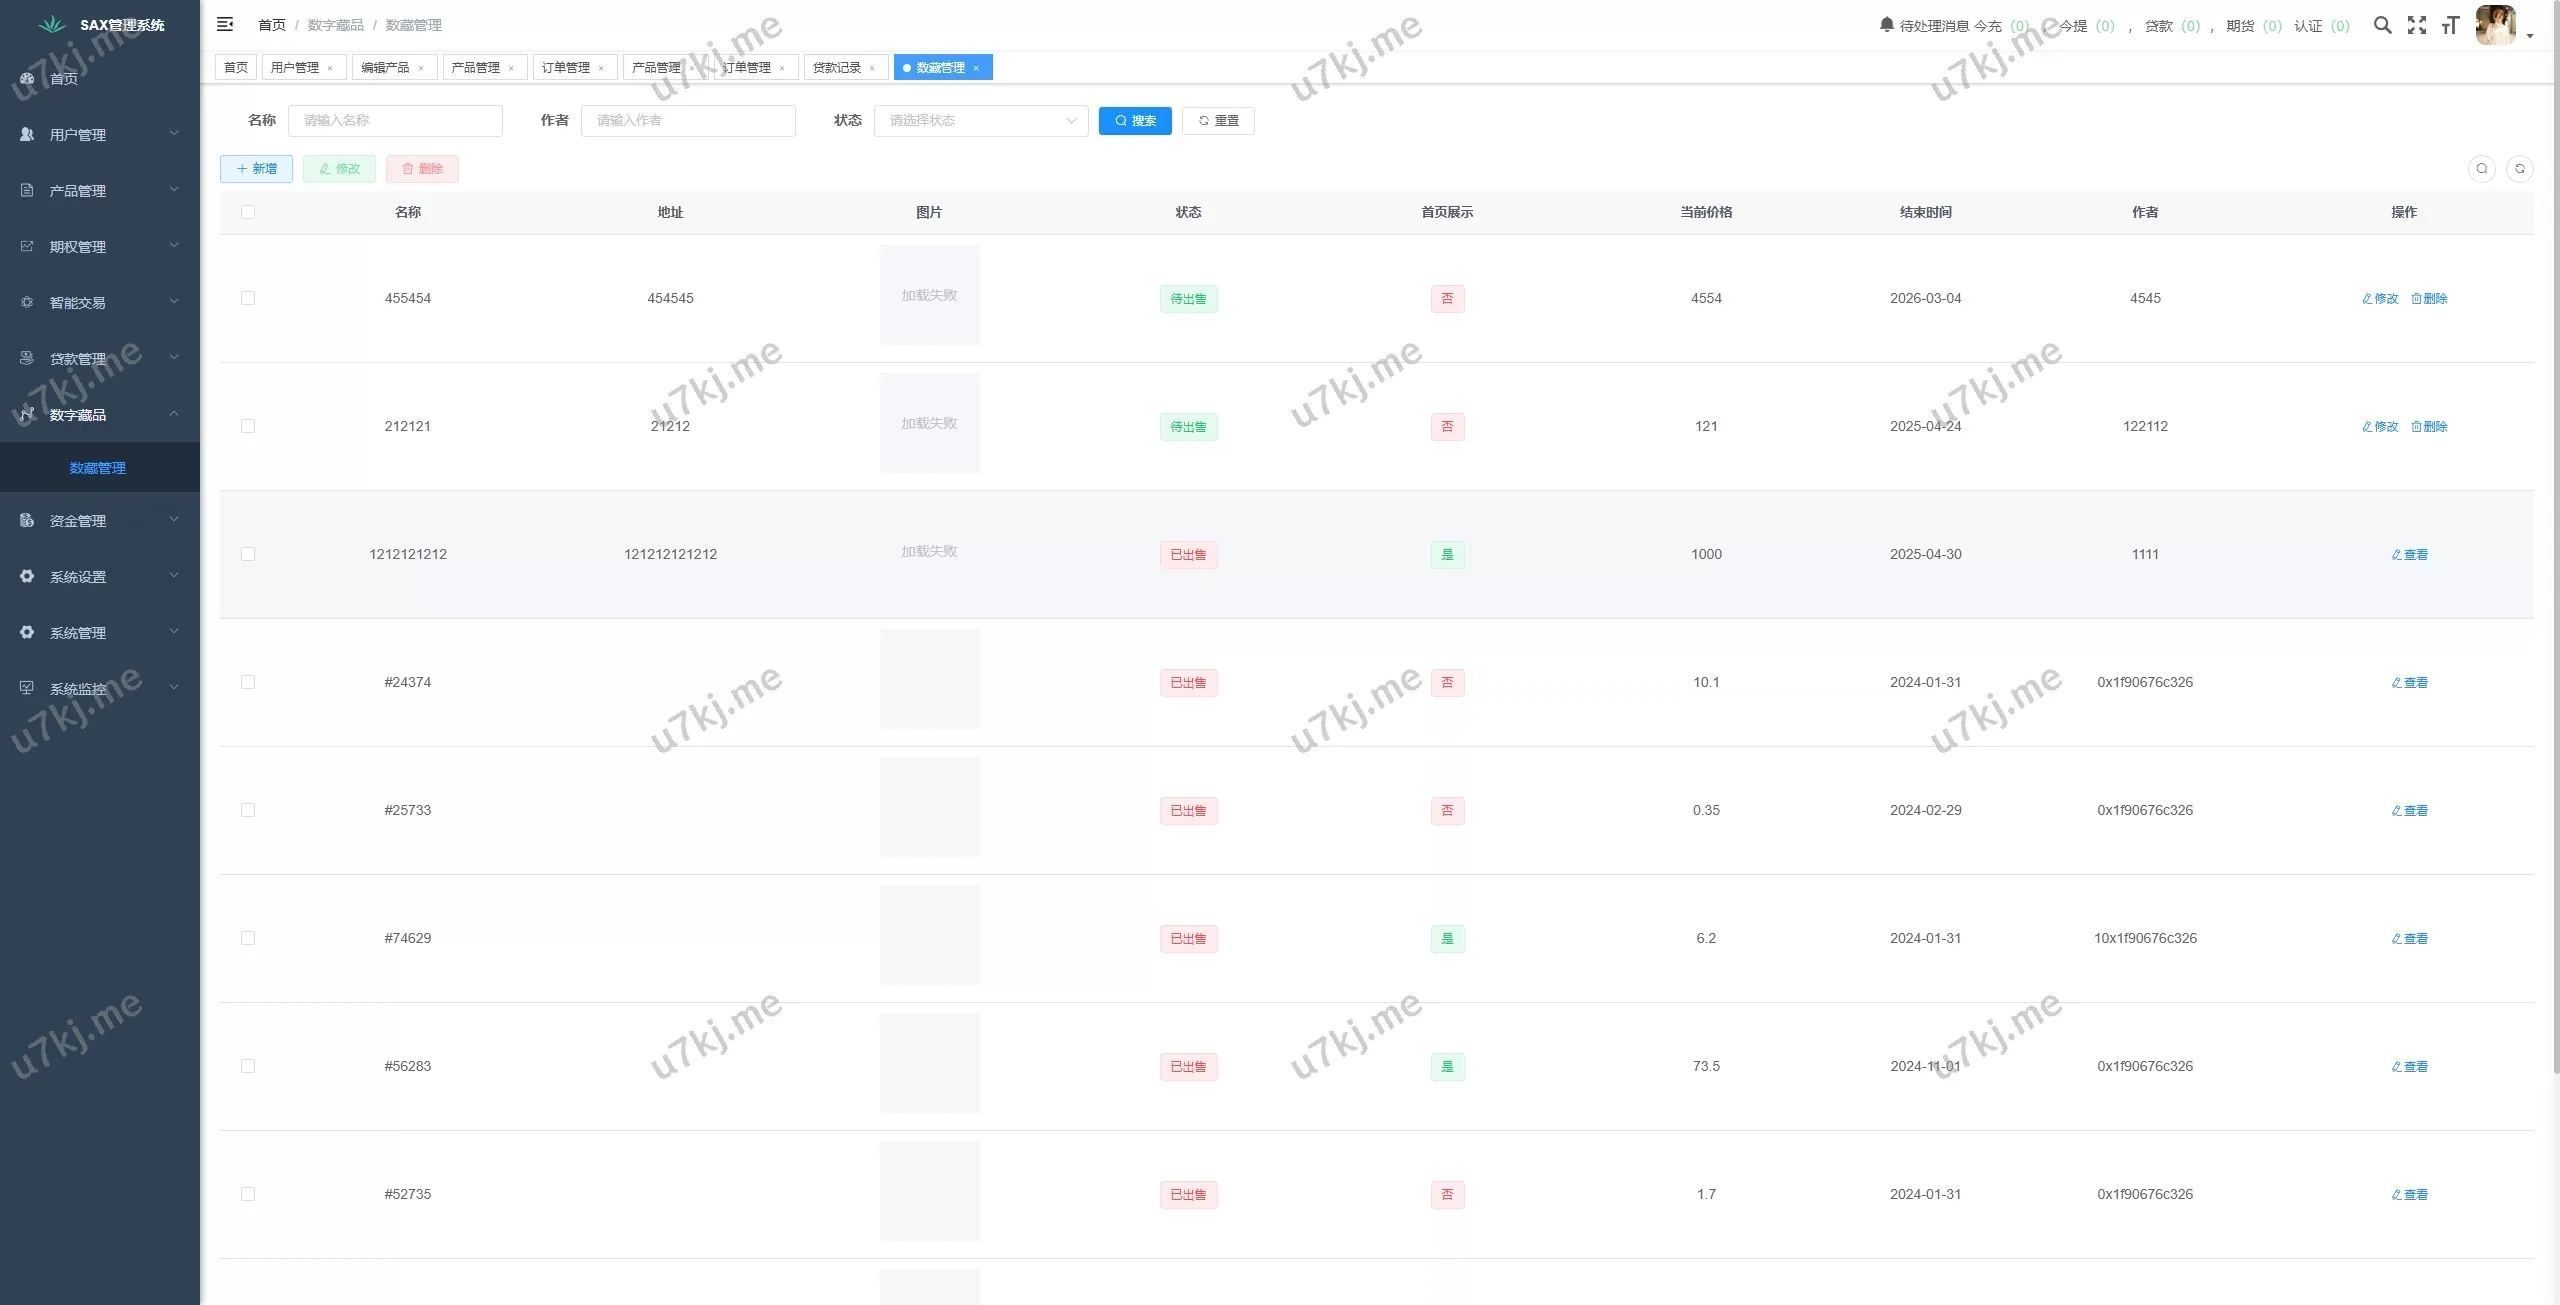Check the row checkbox for 455454
Viewport: 2560px width, 1305px height.
(x=248, y=298)
